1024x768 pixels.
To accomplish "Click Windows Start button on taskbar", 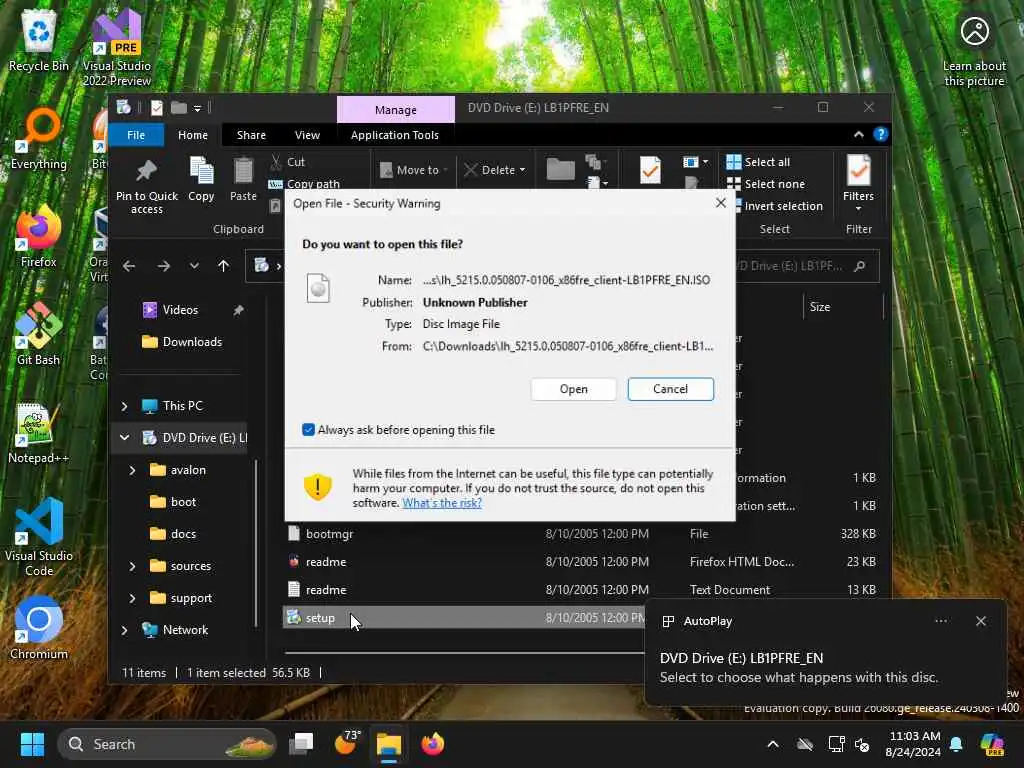I will click(32, 744).
